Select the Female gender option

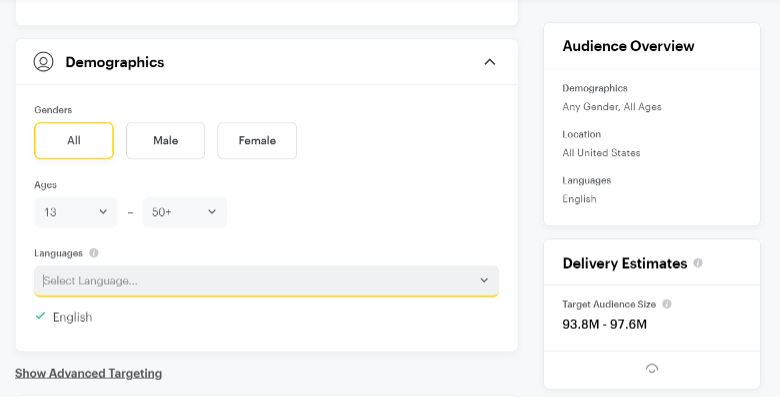pos(257,141)
